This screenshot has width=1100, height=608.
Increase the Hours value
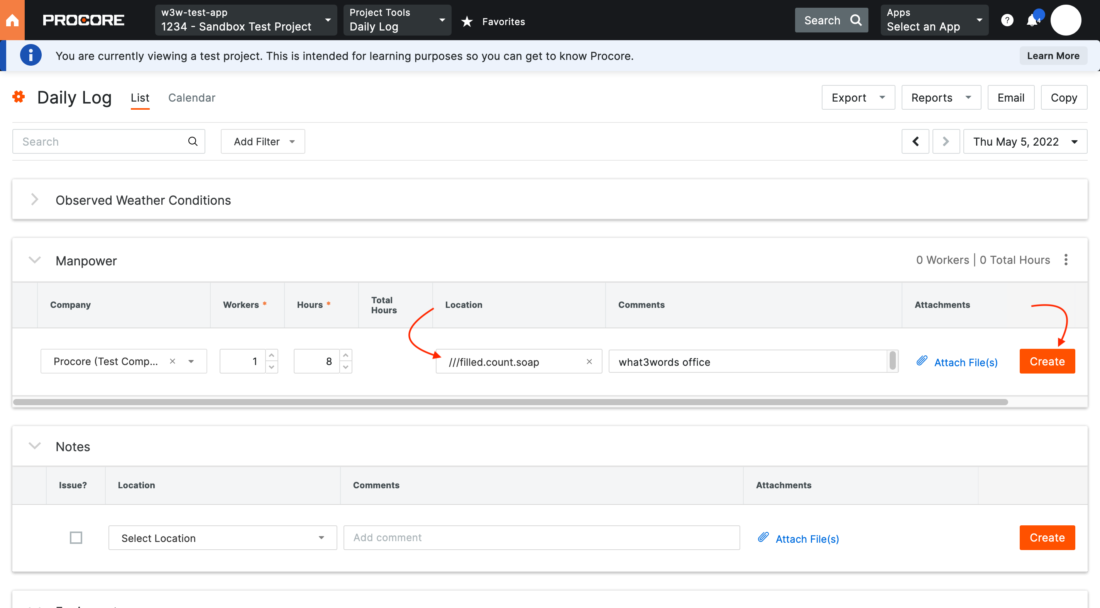pyautogui.click(x=346, y=356)
